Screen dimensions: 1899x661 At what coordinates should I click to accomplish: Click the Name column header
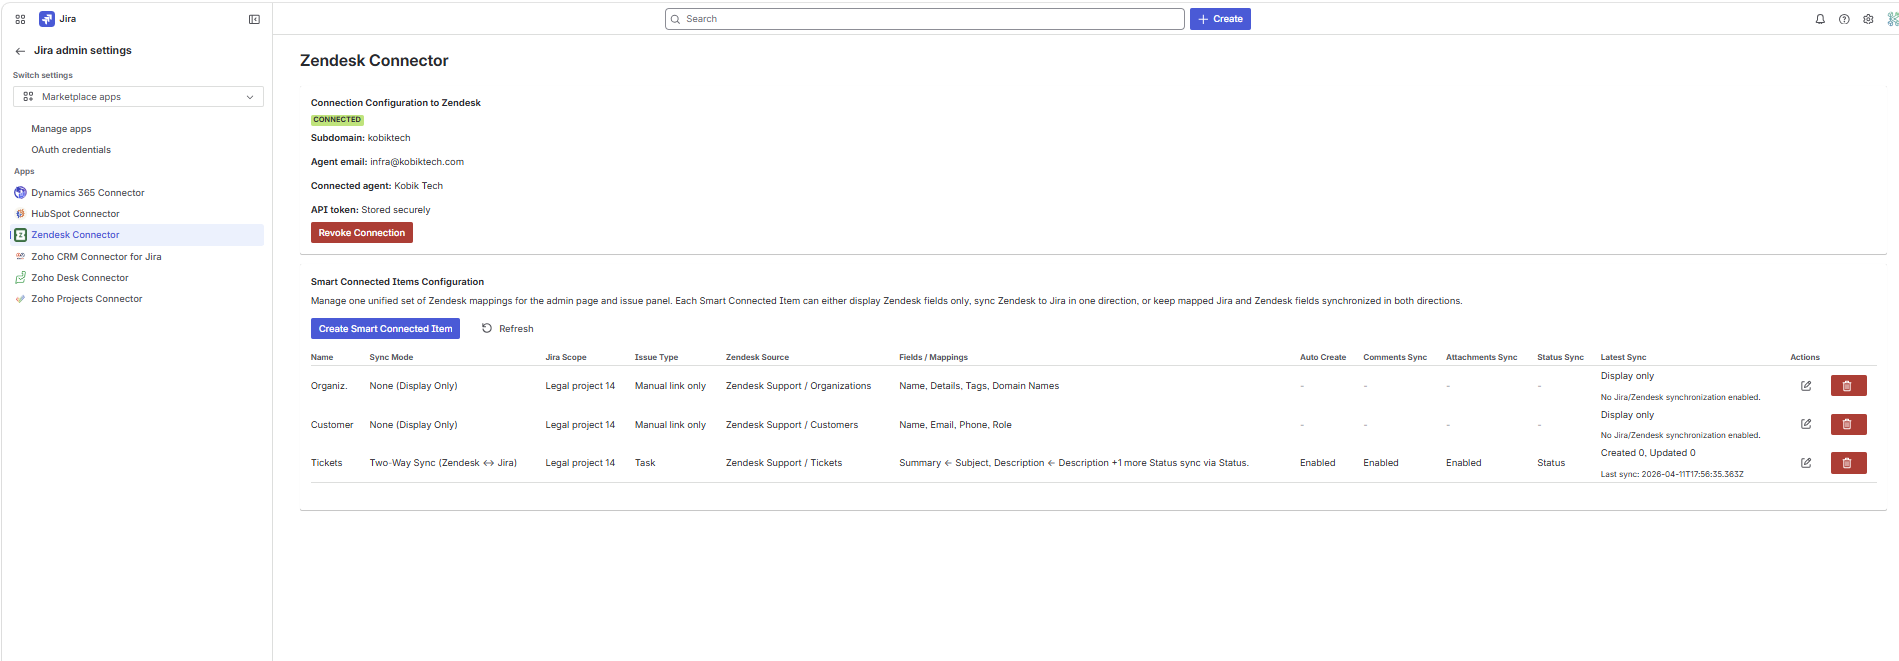click(x=322, y=357)
